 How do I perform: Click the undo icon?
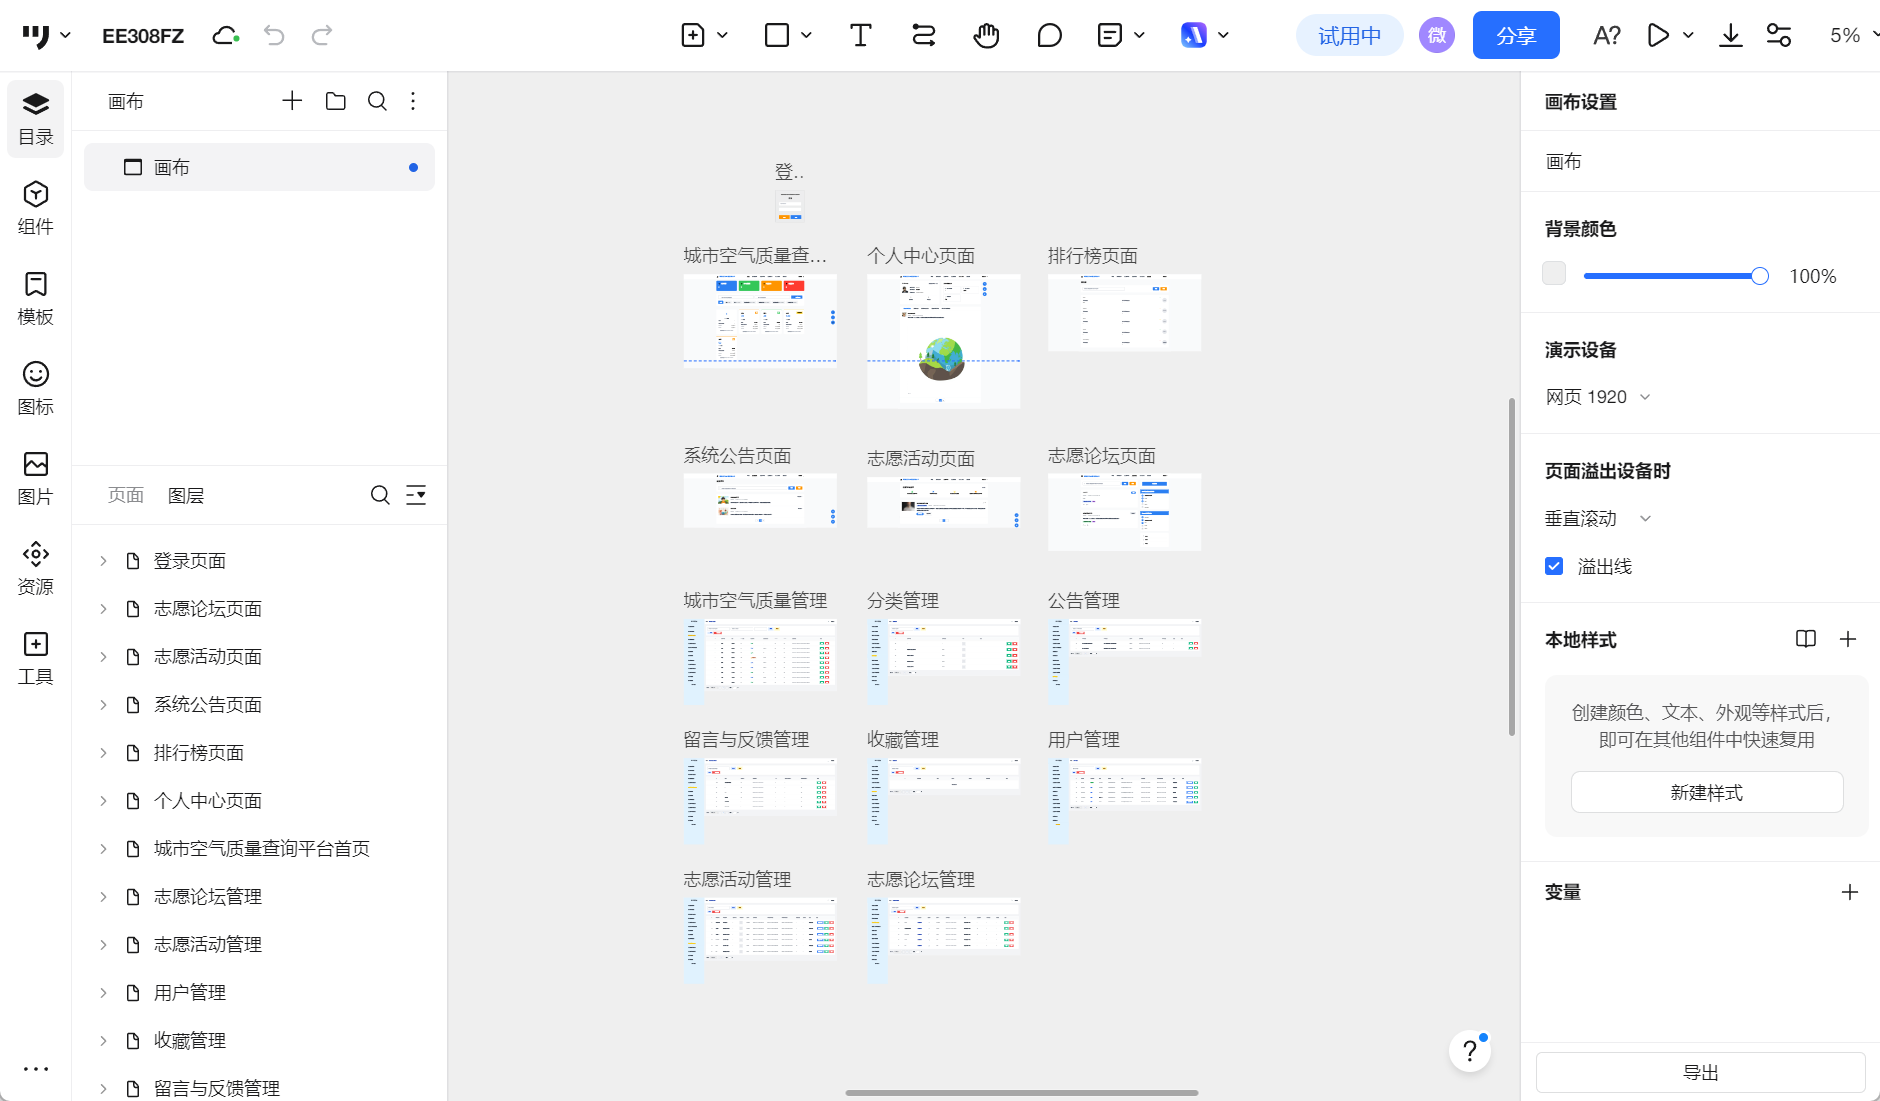274,34
